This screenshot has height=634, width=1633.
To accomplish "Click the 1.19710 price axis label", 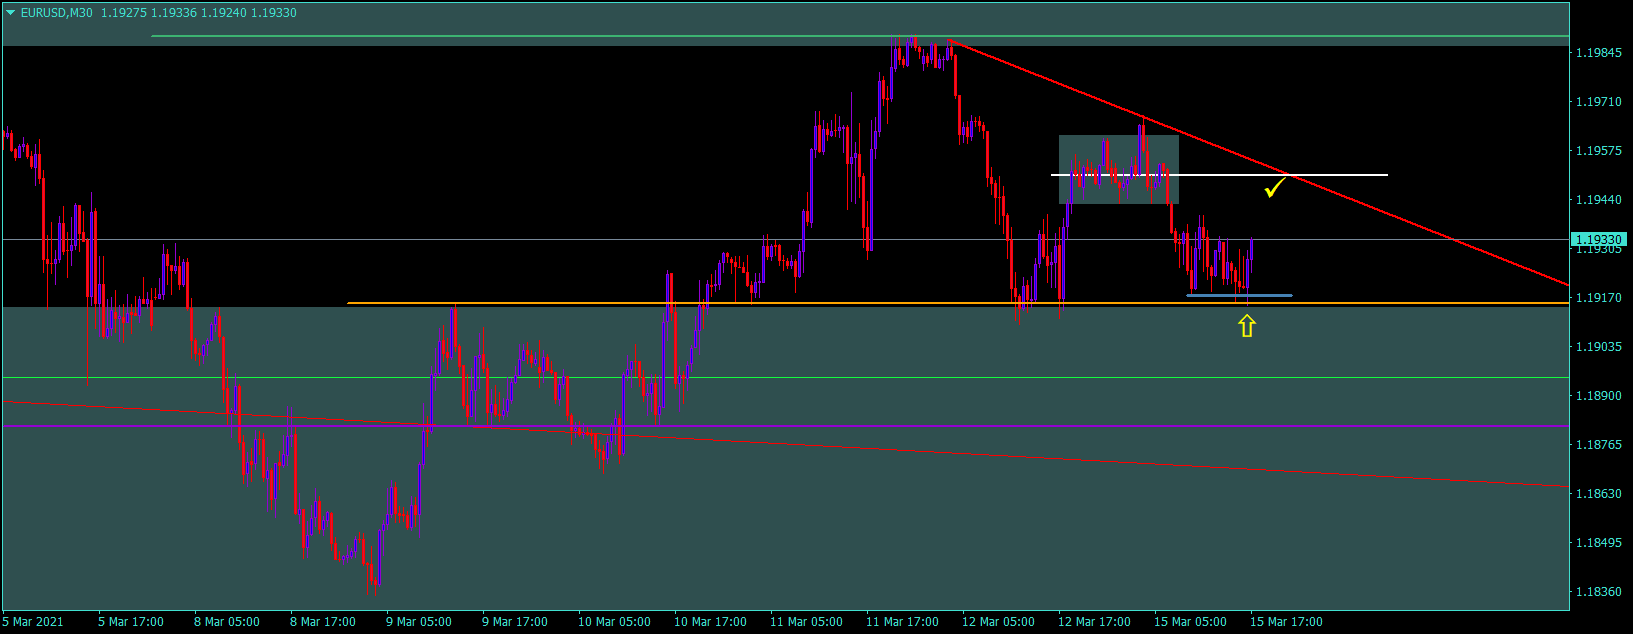I will (x=1598, y=102).
